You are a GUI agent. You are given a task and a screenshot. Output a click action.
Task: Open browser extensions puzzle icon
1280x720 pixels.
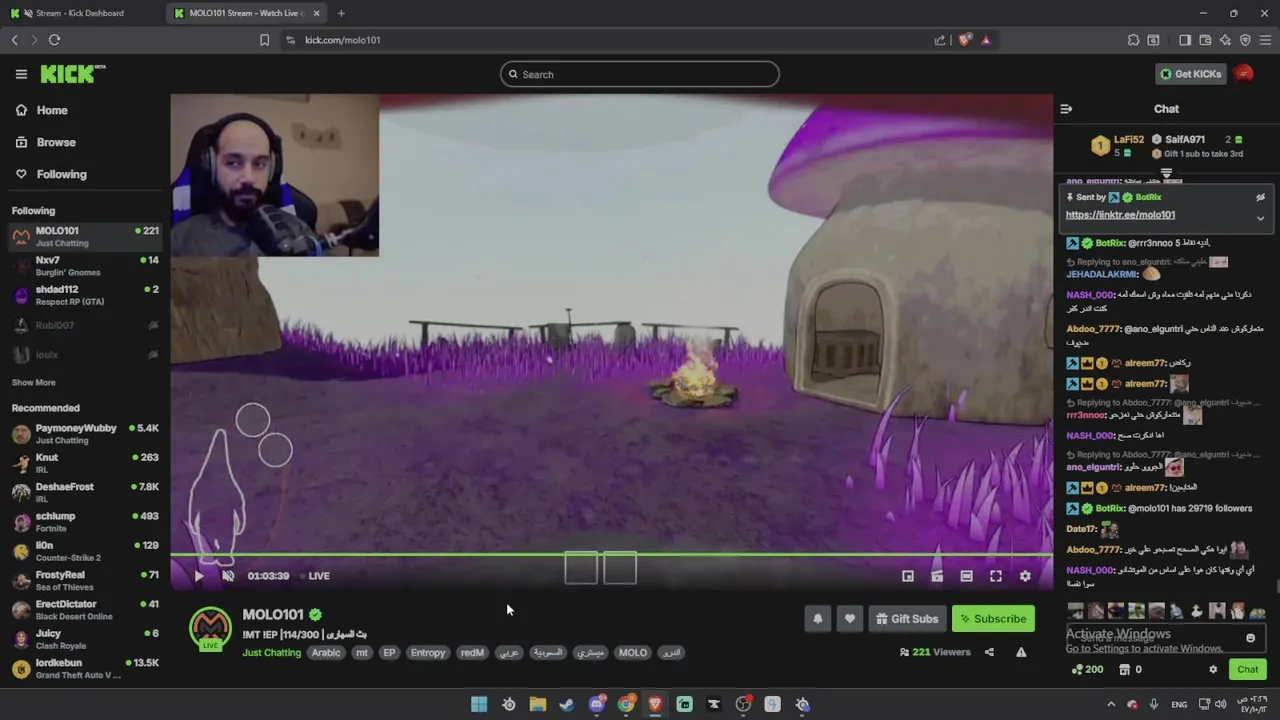pos(1133,40)
